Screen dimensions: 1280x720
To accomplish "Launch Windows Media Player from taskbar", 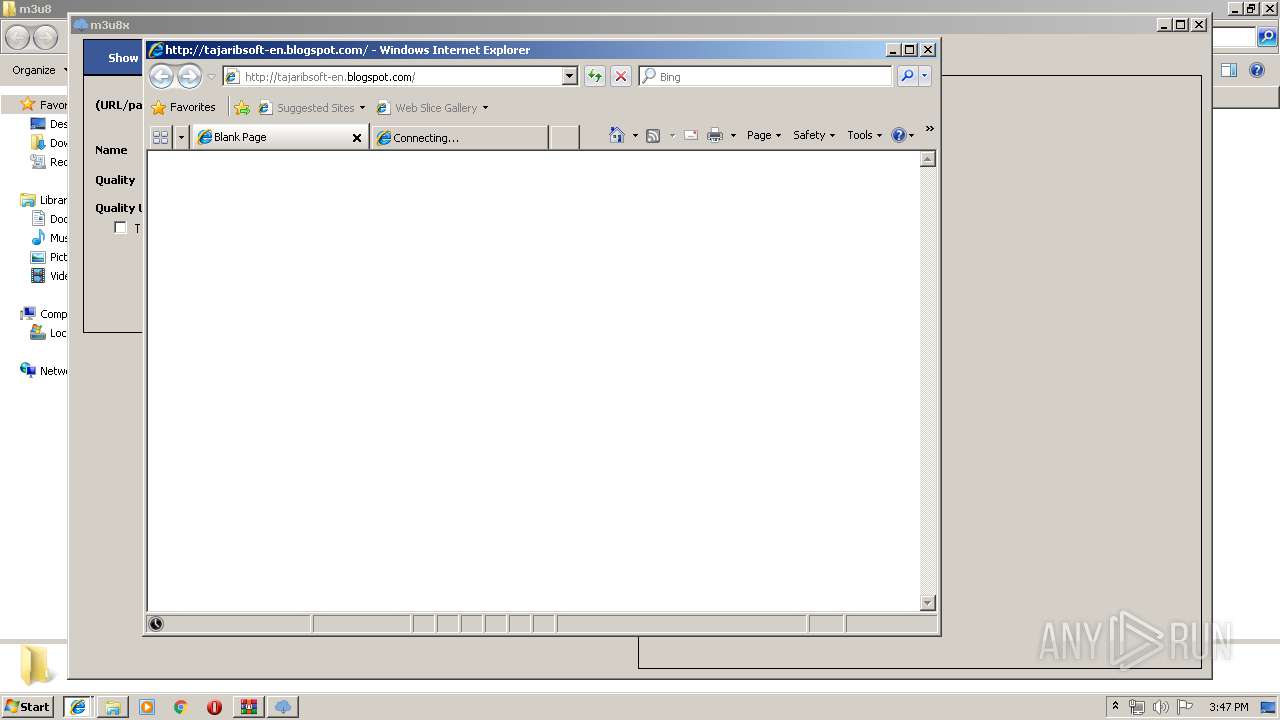I will pos(147,706).
